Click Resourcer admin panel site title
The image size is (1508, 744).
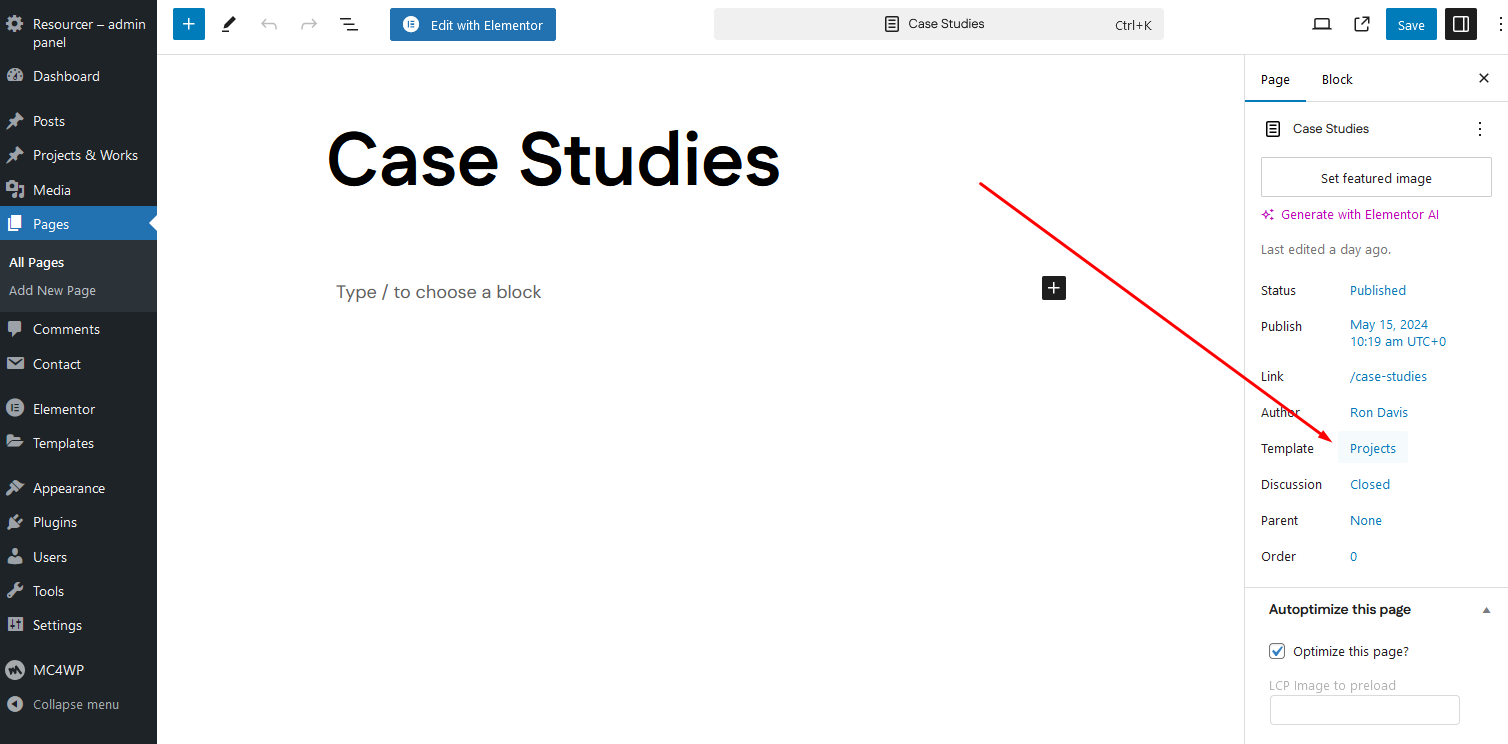(x=89, y=33)
